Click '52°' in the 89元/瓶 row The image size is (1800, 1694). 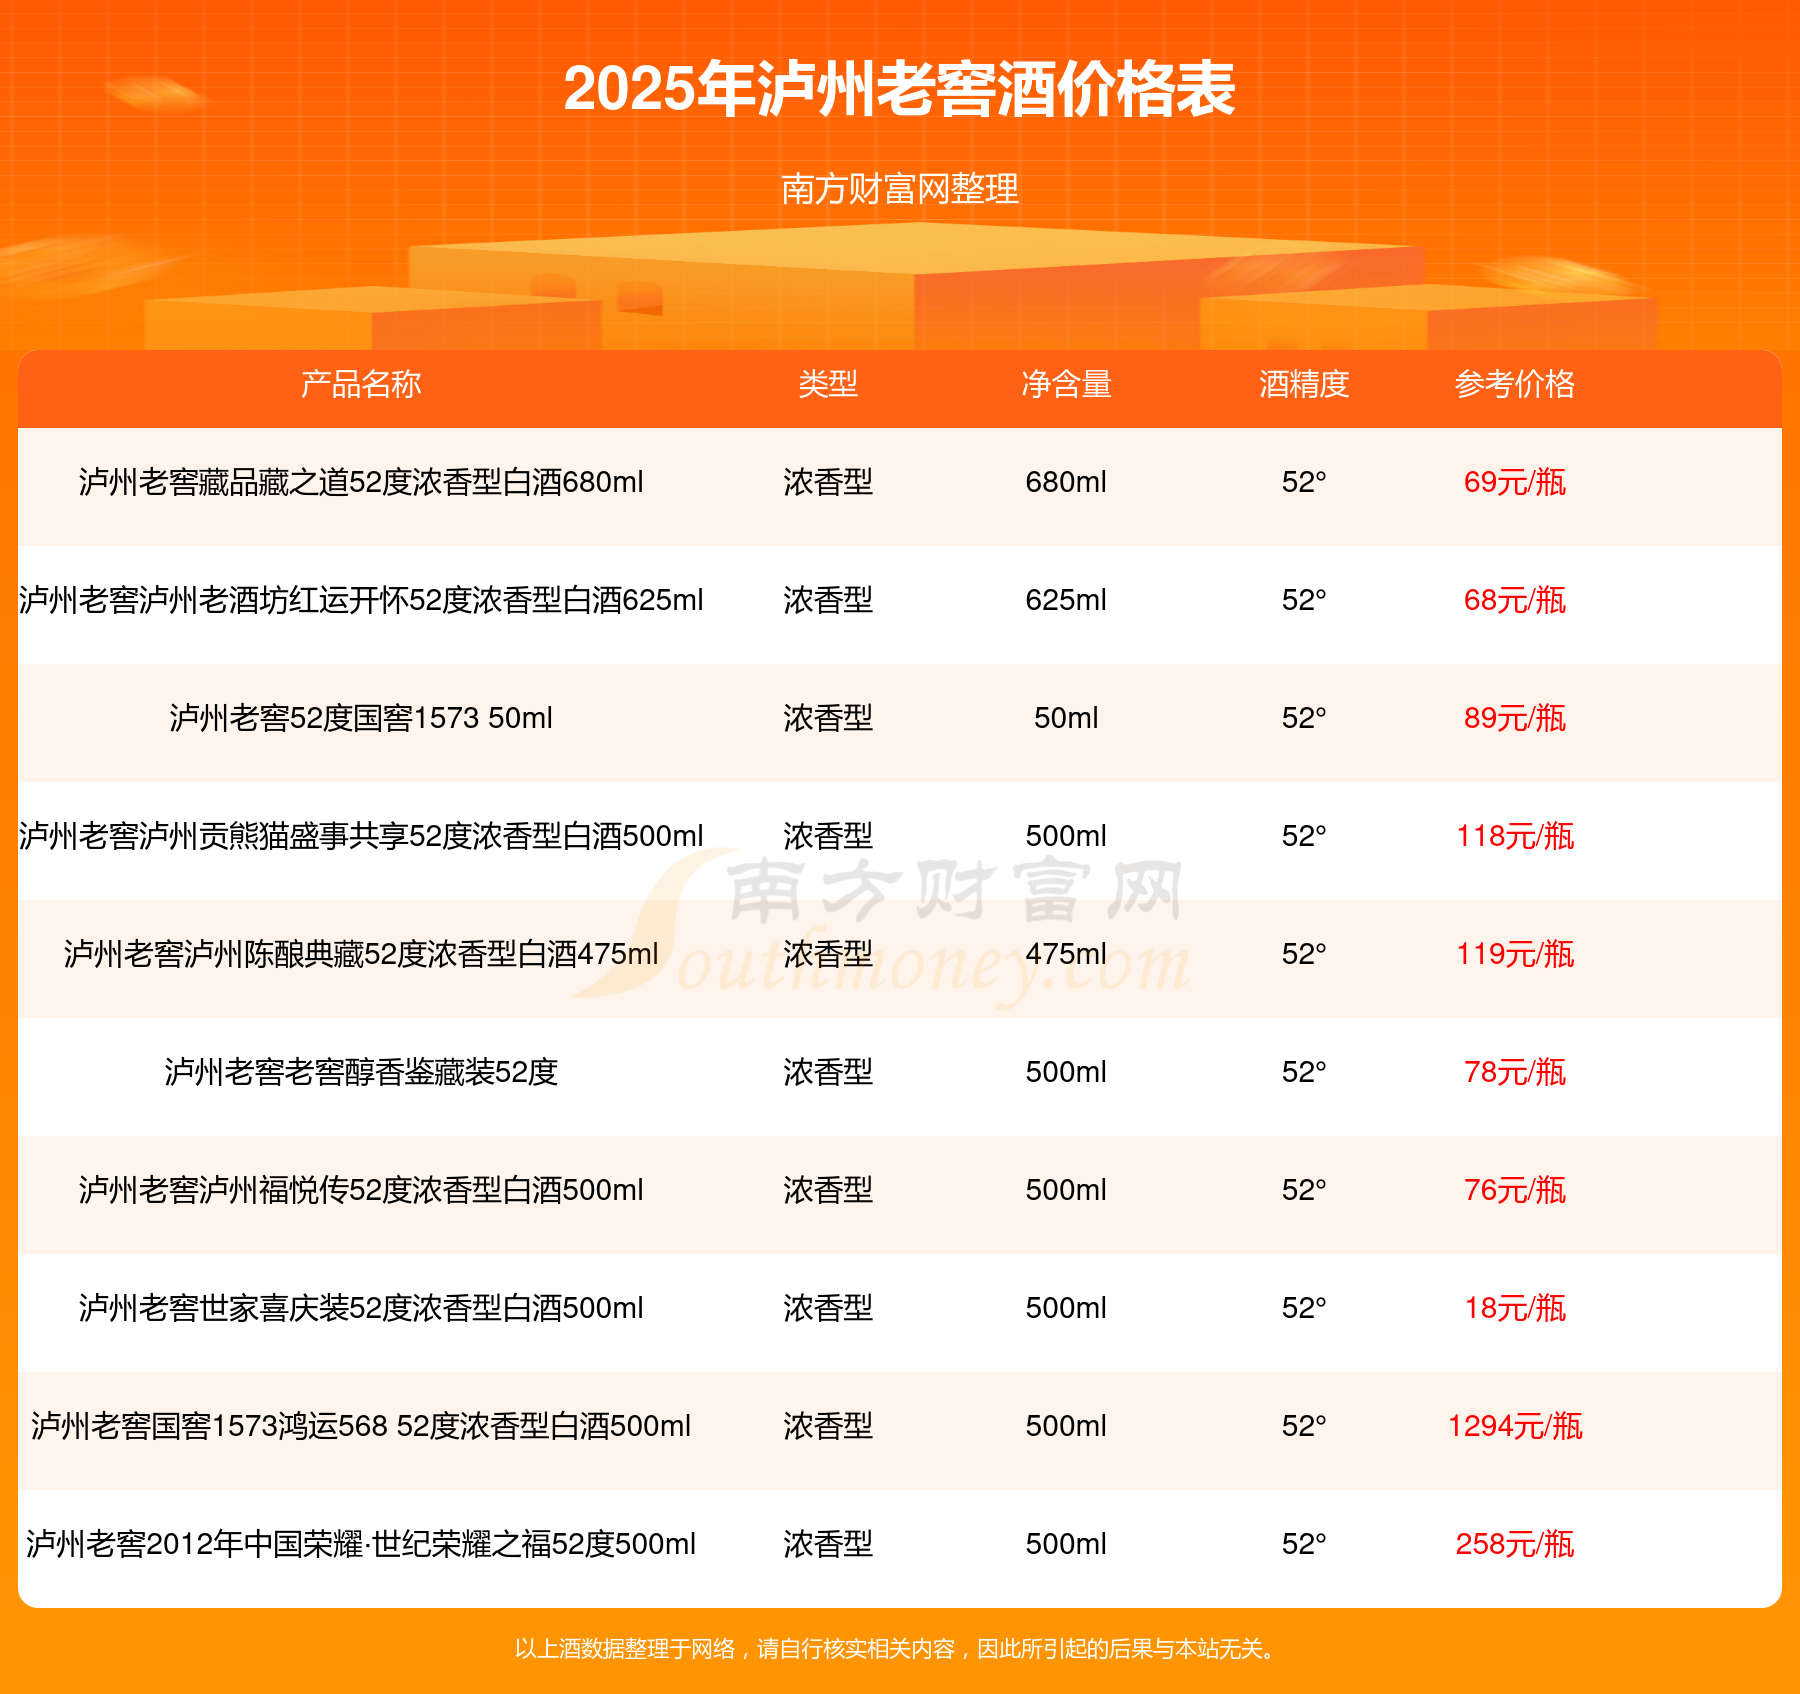[x=1304, y=718]
